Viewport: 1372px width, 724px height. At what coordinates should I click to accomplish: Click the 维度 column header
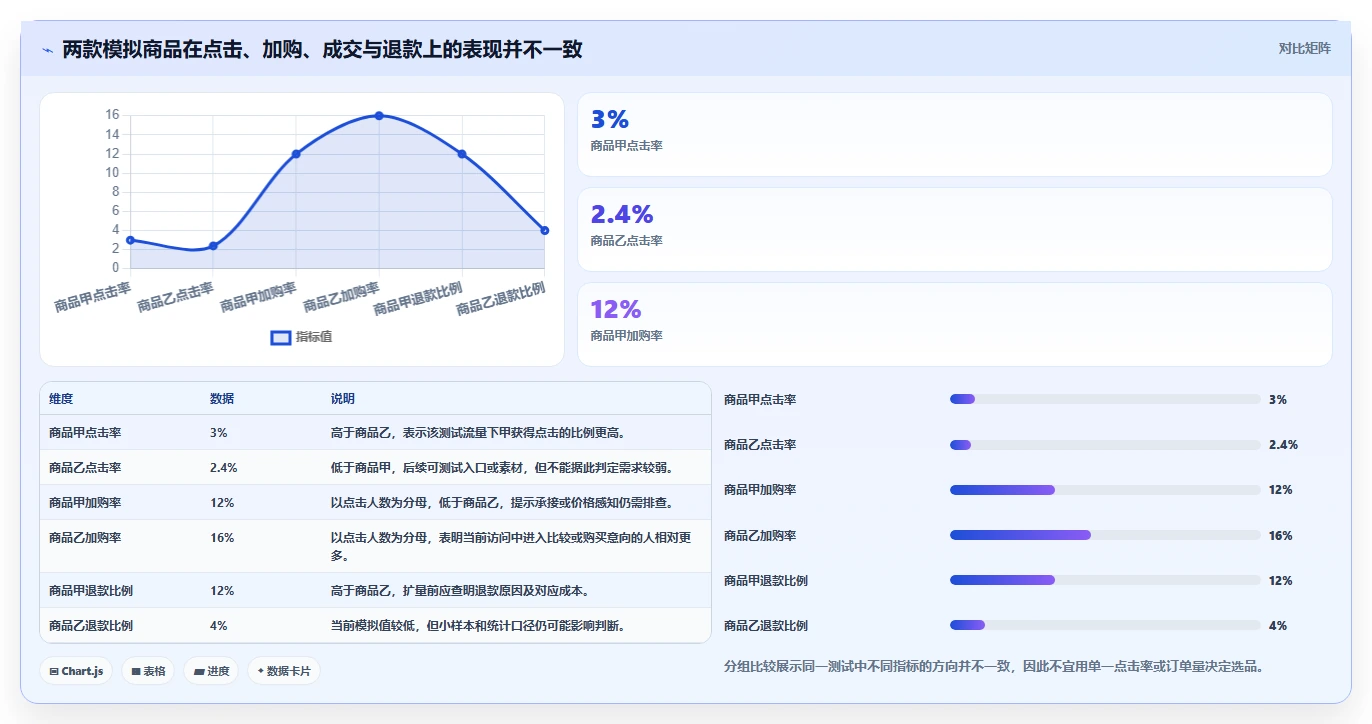tap(61, 398)
